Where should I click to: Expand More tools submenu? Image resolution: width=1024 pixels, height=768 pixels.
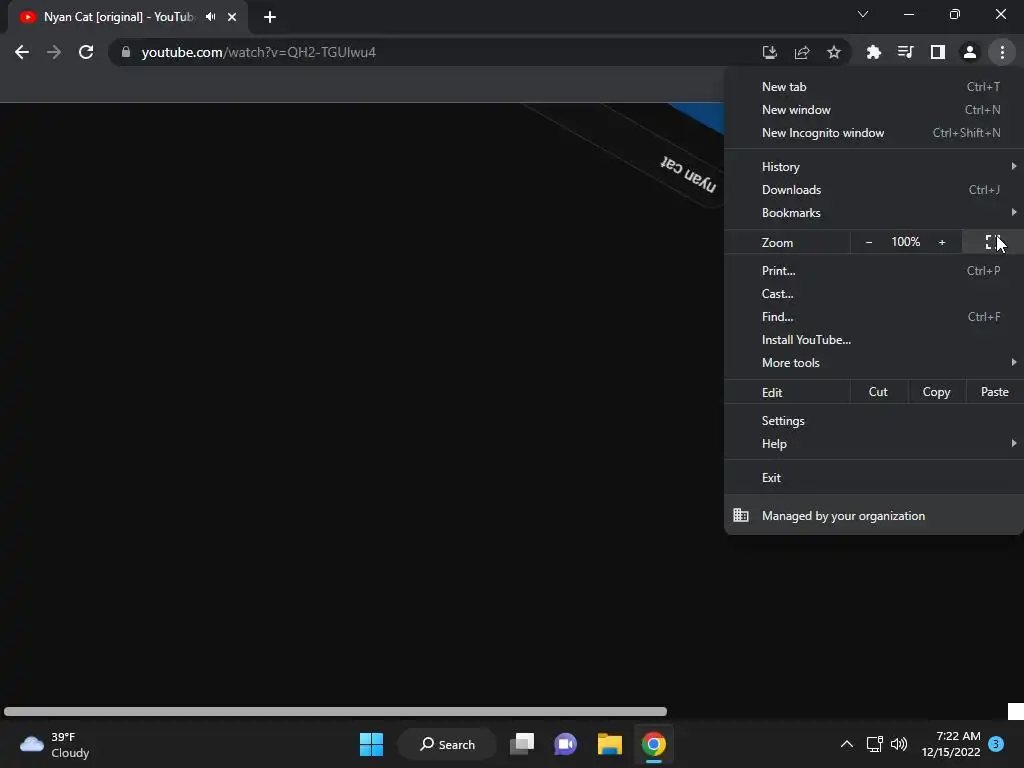tap(874, 362)
